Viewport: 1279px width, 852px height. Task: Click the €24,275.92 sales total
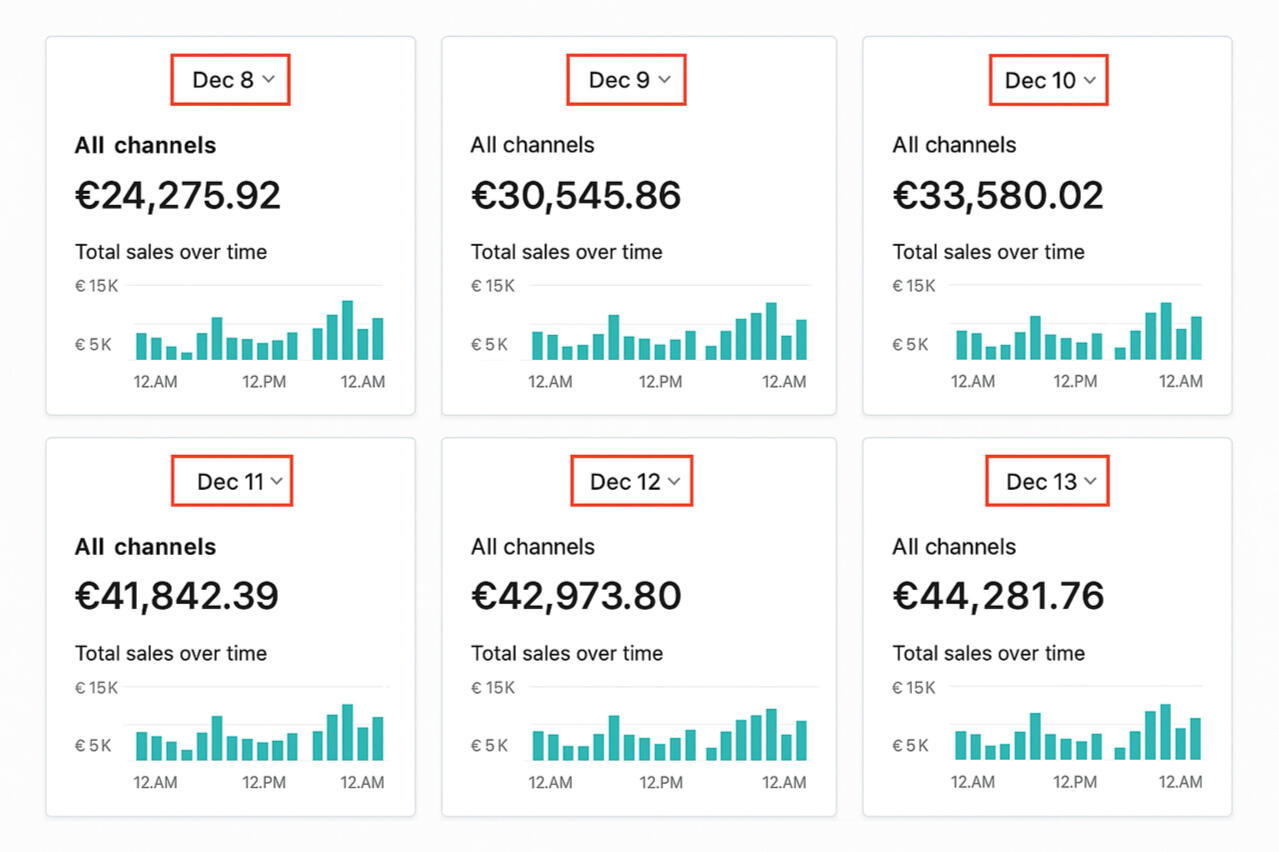[x=178, y=195]
